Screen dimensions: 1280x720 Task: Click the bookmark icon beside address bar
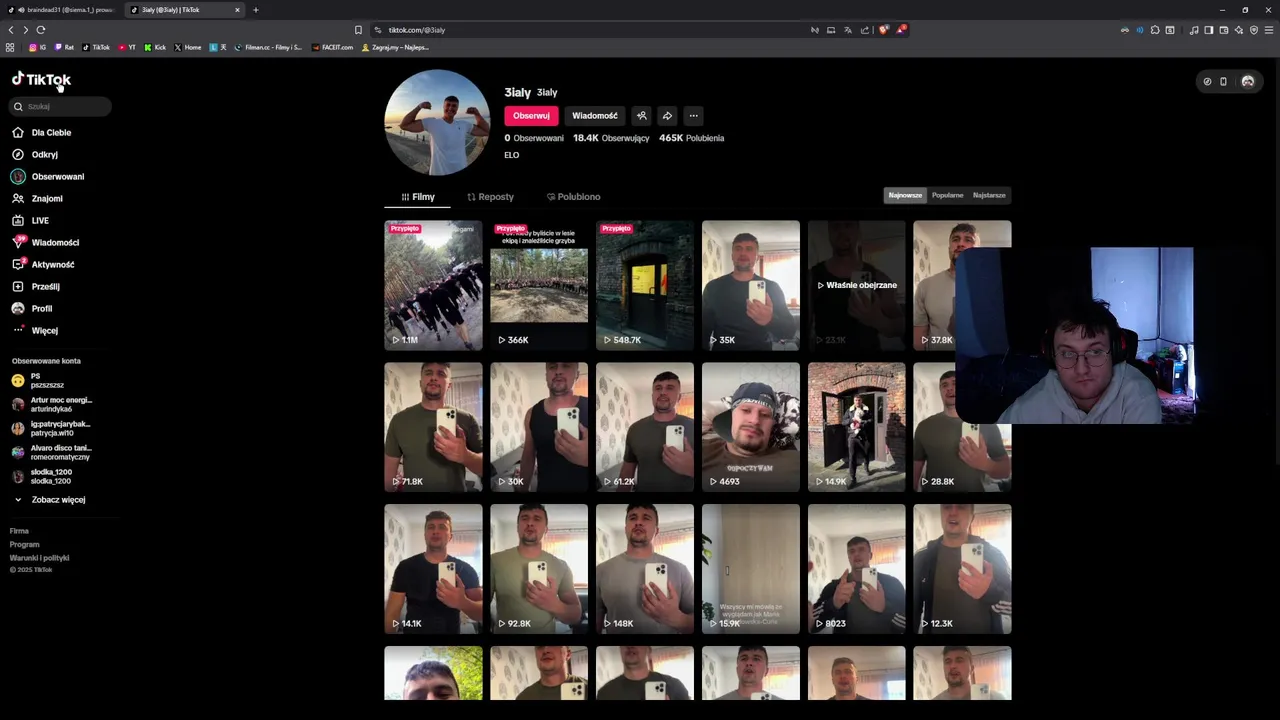pyautogui.click(x=358, y=30)
